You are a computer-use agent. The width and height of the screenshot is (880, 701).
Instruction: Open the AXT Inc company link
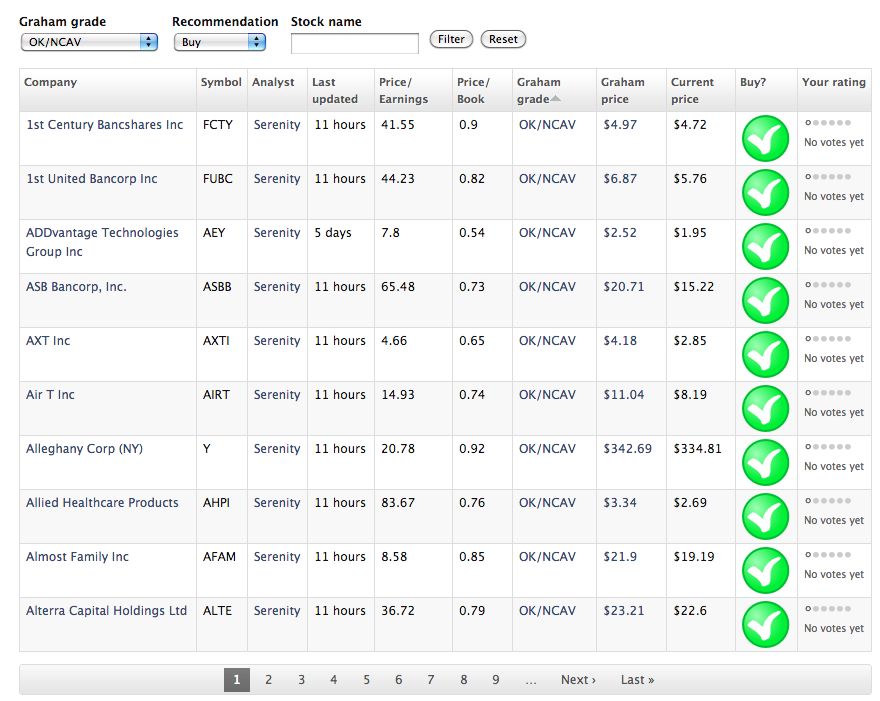click(x=48, y=341)
